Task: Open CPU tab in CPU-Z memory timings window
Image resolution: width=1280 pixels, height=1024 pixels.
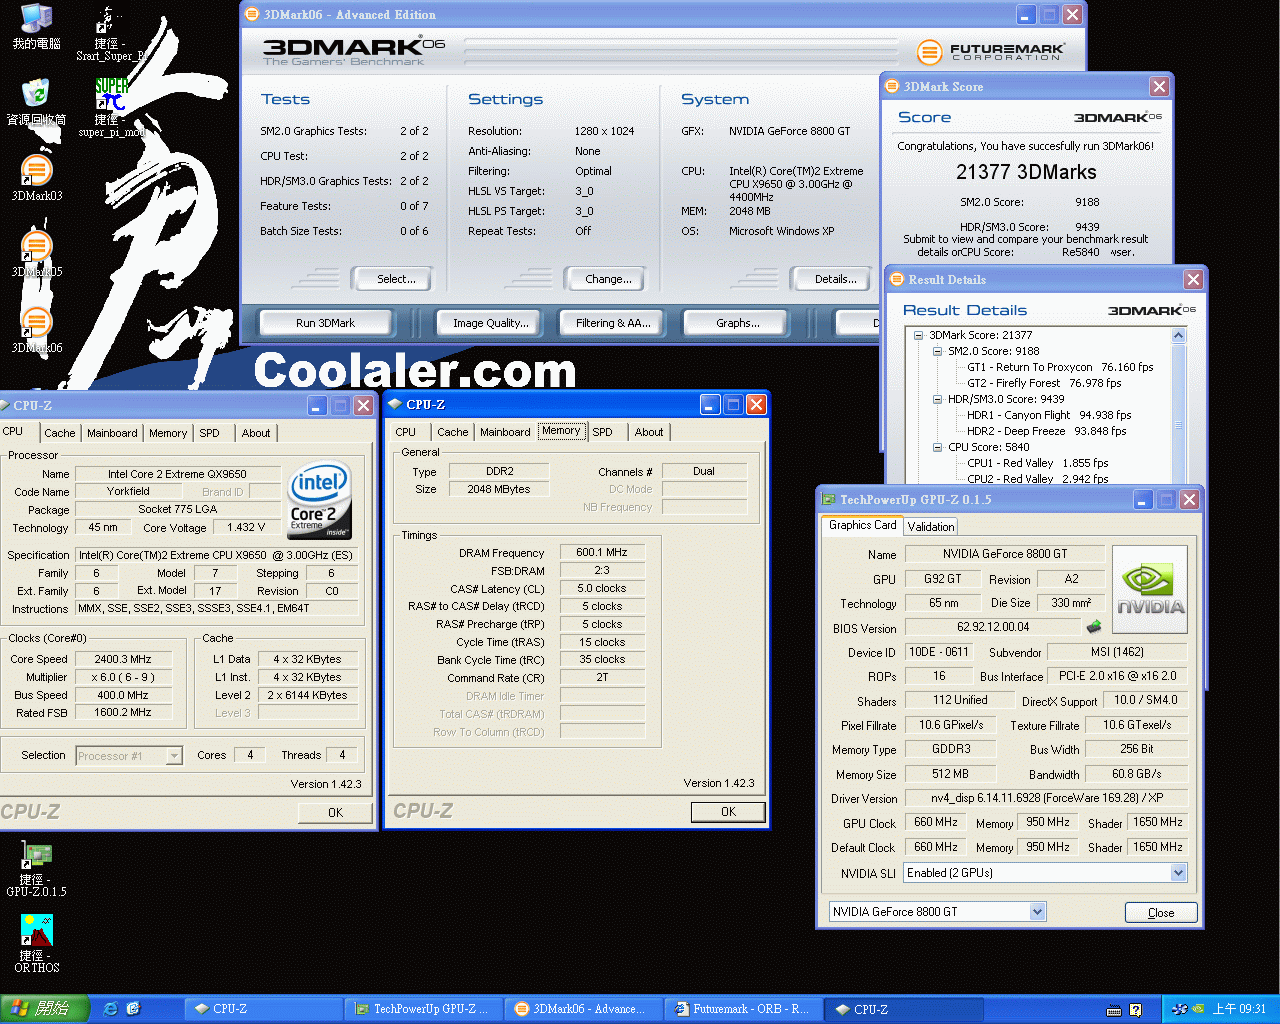Action: [405, 432]
